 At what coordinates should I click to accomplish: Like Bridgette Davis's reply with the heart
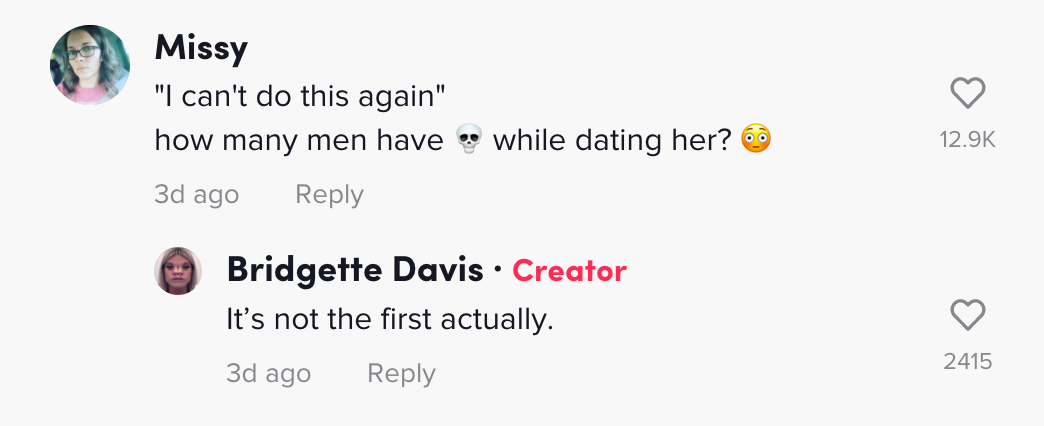tap(967, 315)
